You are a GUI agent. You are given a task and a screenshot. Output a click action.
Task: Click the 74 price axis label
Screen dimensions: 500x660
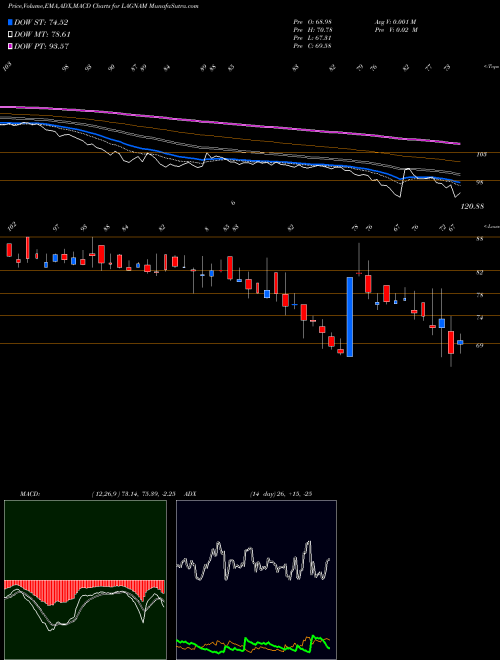[x=479, y=318]
